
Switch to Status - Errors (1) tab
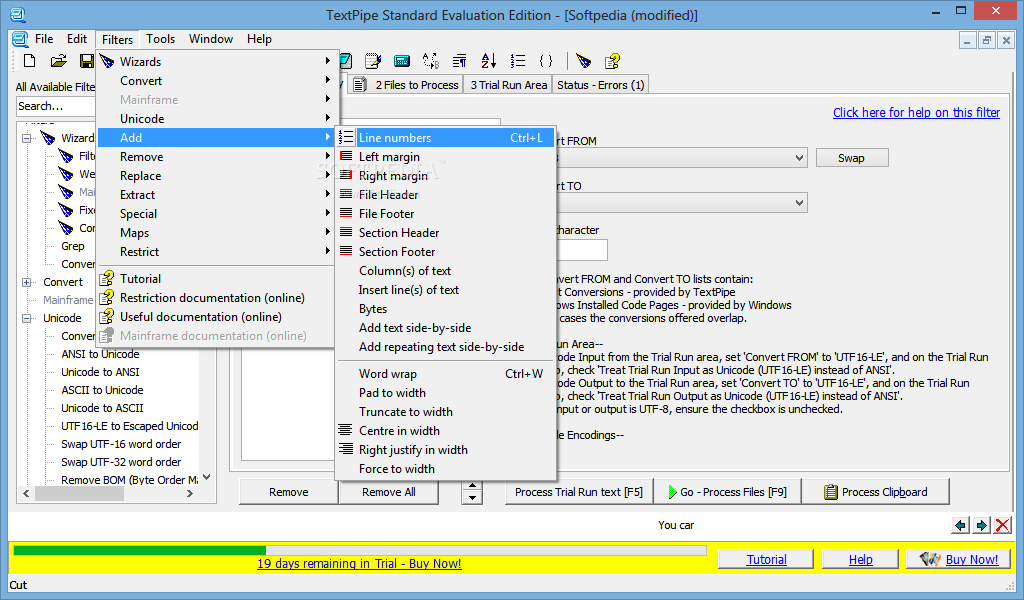(x=600, y=85)
